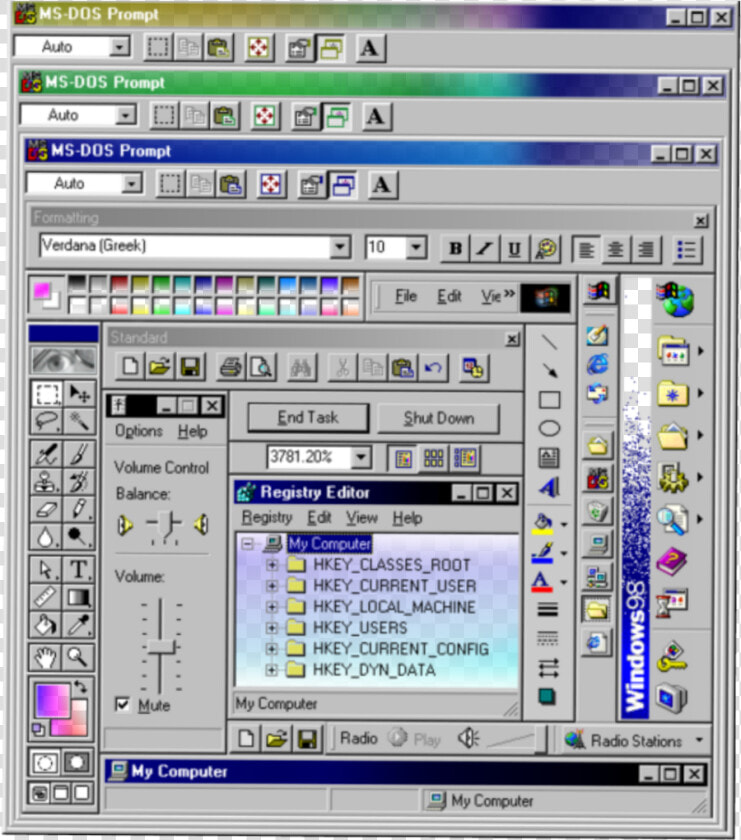The image size is (741, 840).
Task: Open the font size 10 dropdown
Action: point(416,248)
